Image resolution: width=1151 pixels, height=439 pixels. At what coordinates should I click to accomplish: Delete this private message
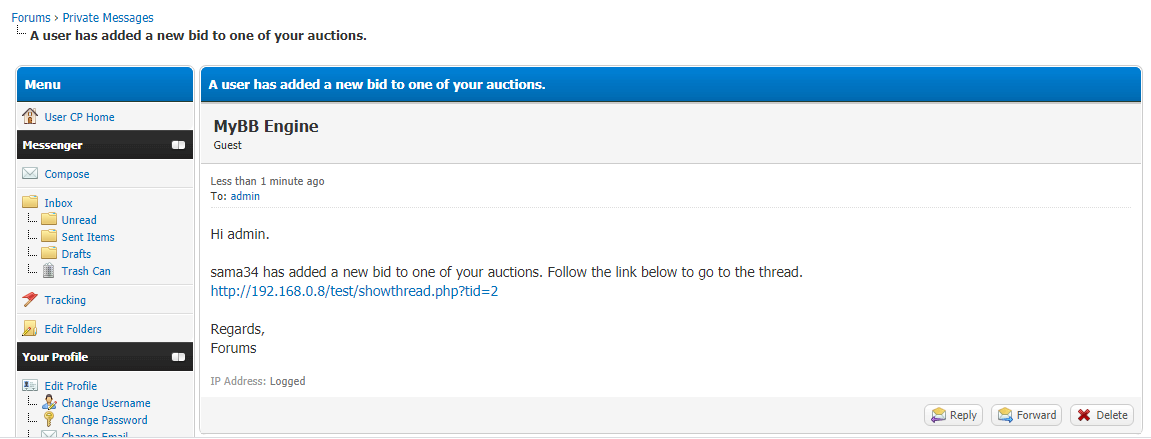(x=1101, y=415)
